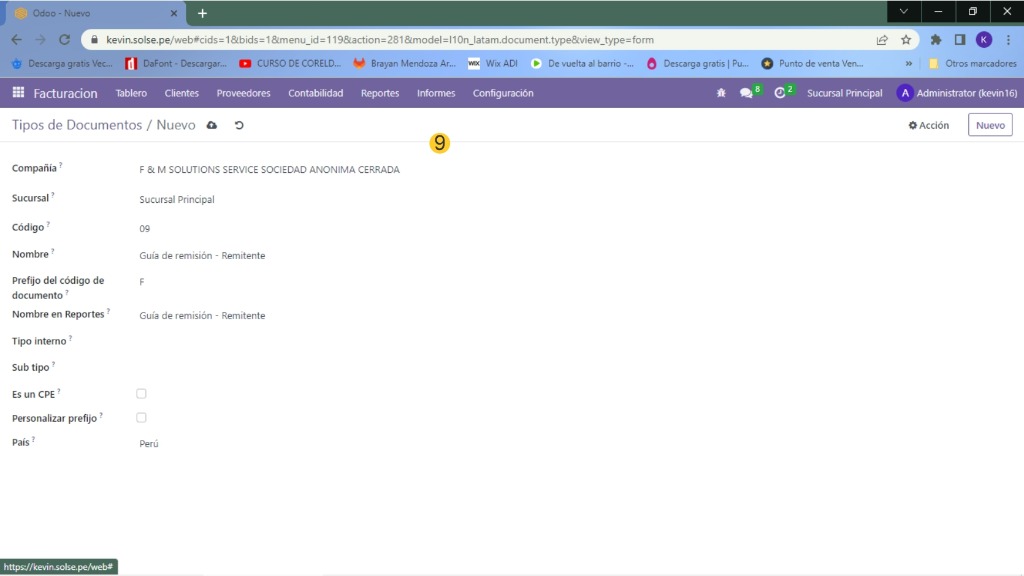1024x576 pixels.
Task: Bookmark this page with star icon
Action: click(906, 40)
